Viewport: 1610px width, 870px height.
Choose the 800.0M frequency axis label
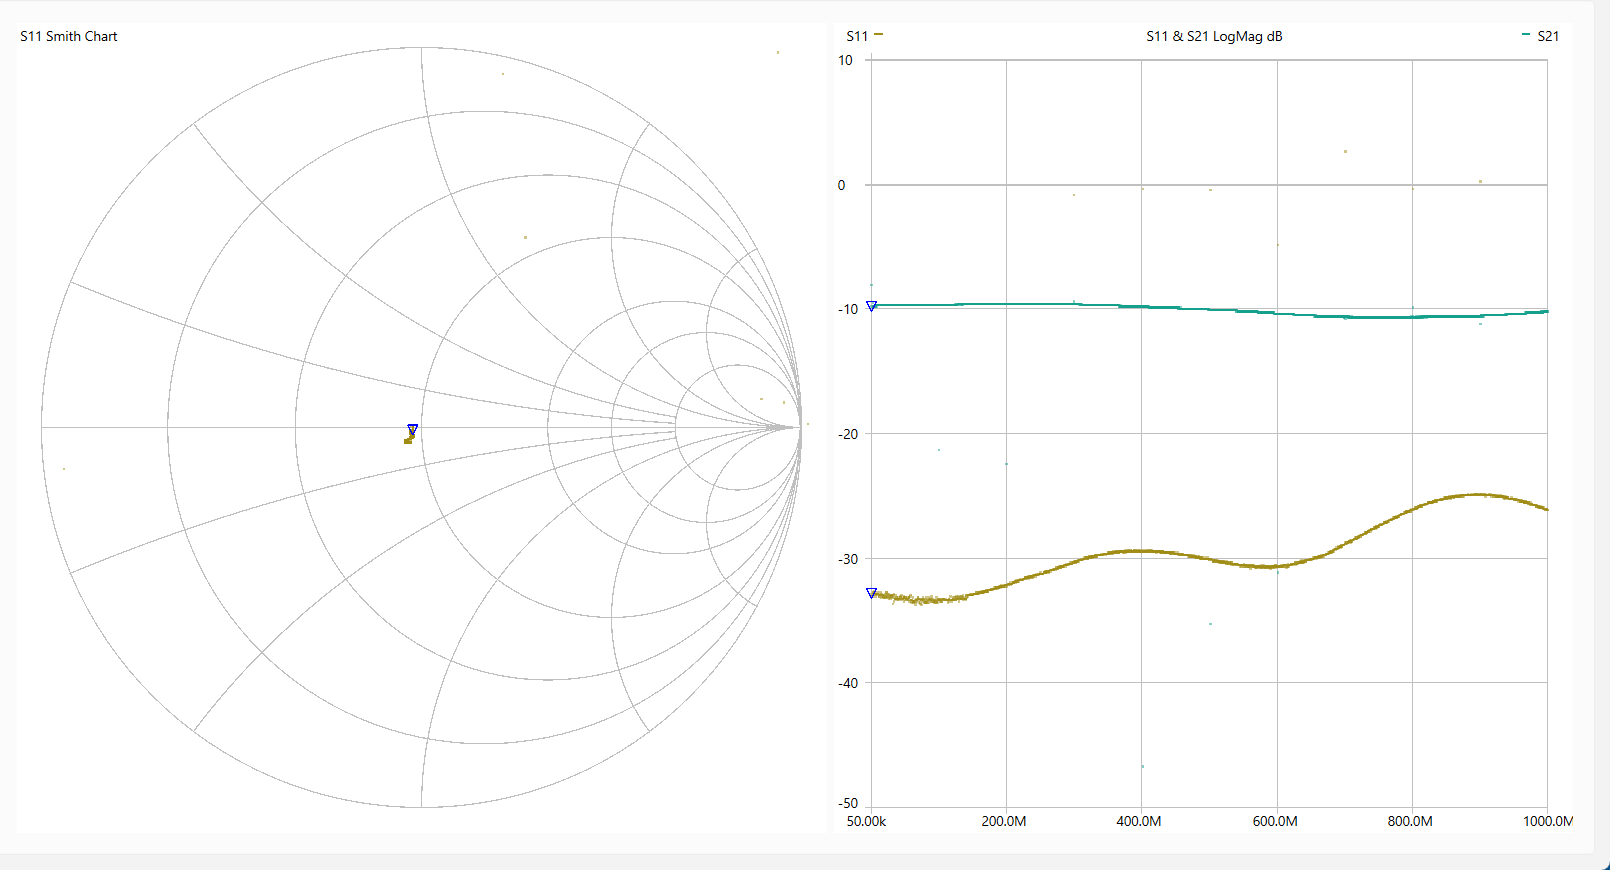1410,821
